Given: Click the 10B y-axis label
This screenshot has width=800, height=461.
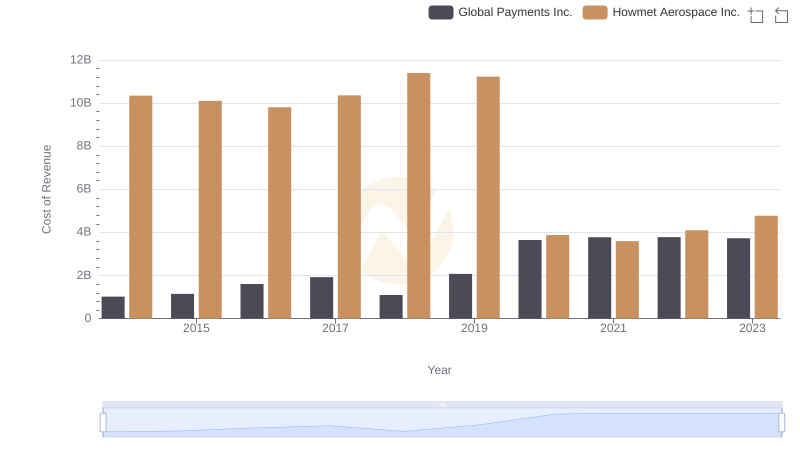Looking at the screenshot, I should coord(81,103).
